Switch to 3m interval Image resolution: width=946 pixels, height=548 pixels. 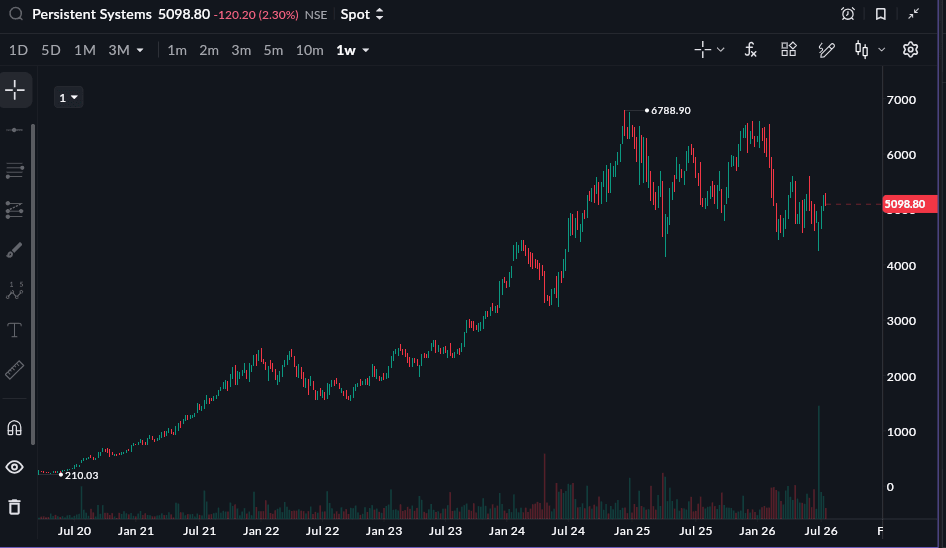point(241,50)
